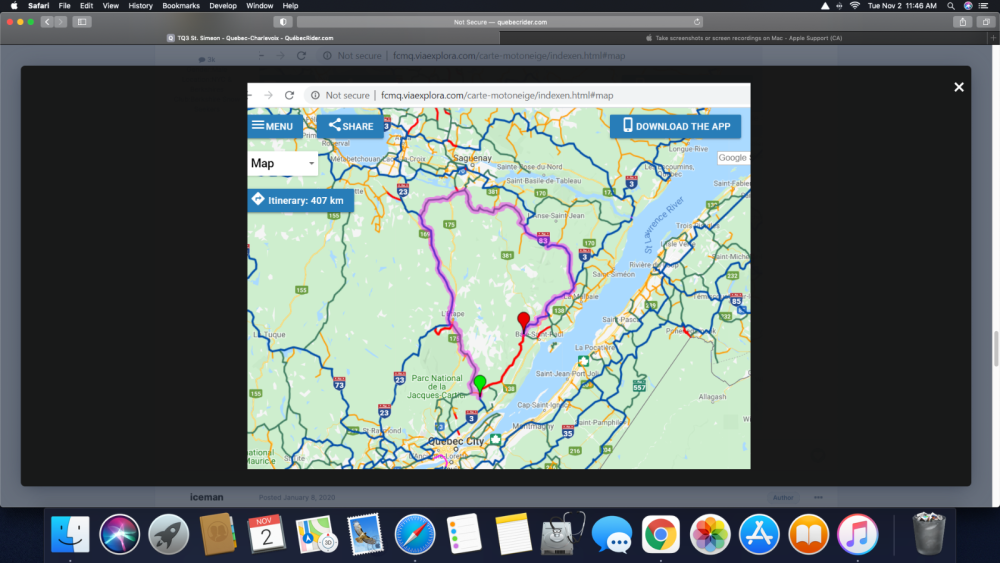Viewport: 1000px width, 563px height.
Task: Open the Edit menu
Action: point(86,6)
